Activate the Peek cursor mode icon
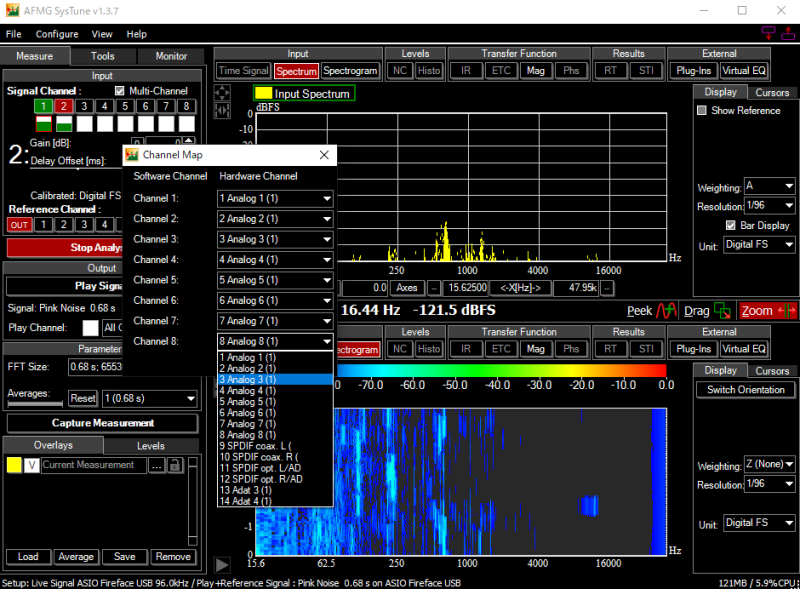The image size is (800, 589). click(667, 310)
